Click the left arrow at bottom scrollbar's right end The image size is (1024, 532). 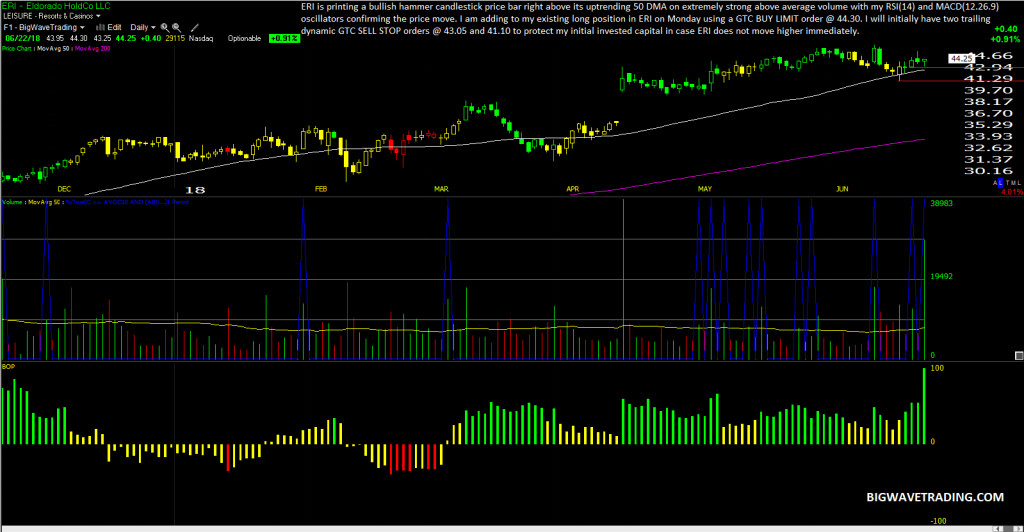coord(997,528)
